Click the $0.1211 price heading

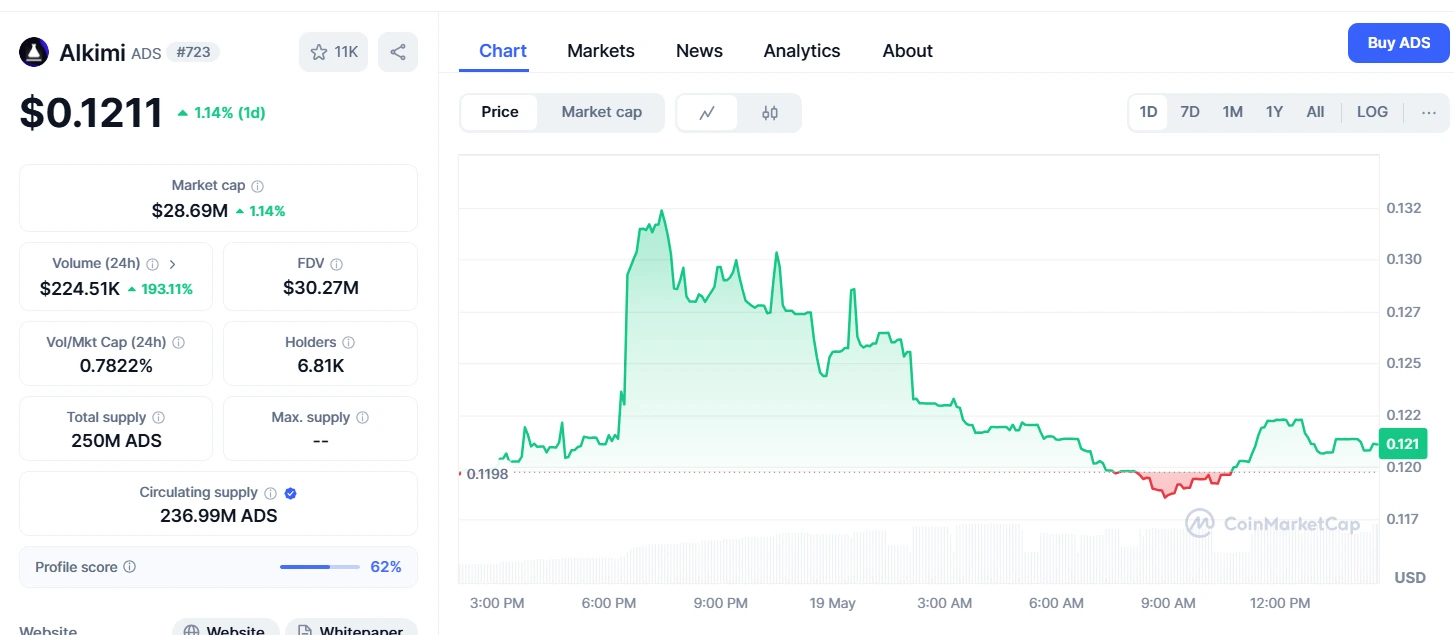tap(91, 112)
